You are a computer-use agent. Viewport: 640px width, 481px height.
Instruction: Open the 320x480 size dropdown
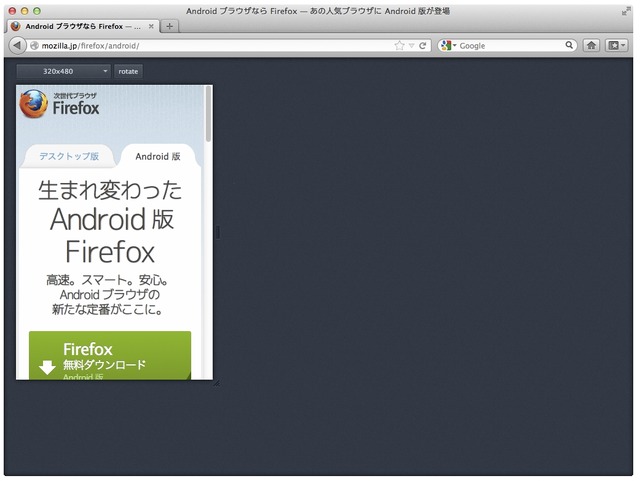(64, 71)
